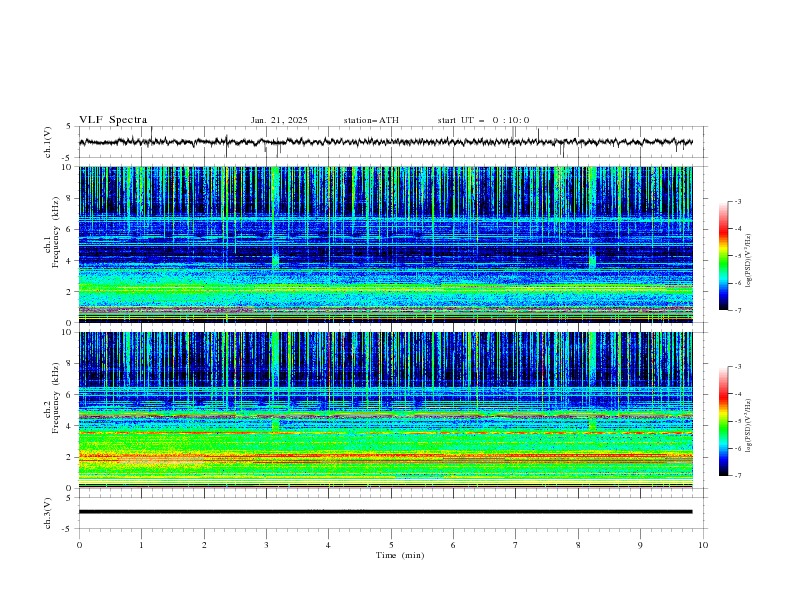Click time axis tick label "0"
The height and width of the screenshot is (612, 792).
tap(79, 545)
